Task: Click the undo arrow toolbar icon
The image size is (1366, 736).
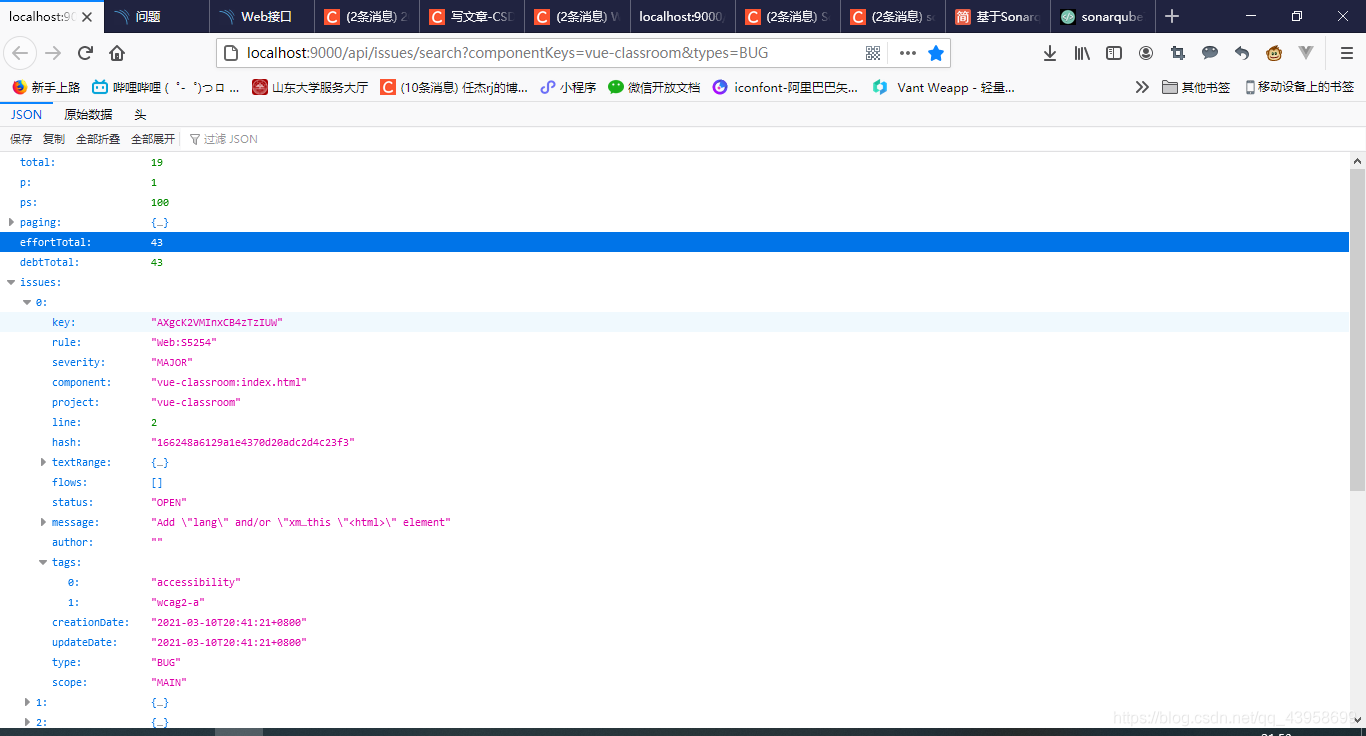Action: pos(1242,53)
